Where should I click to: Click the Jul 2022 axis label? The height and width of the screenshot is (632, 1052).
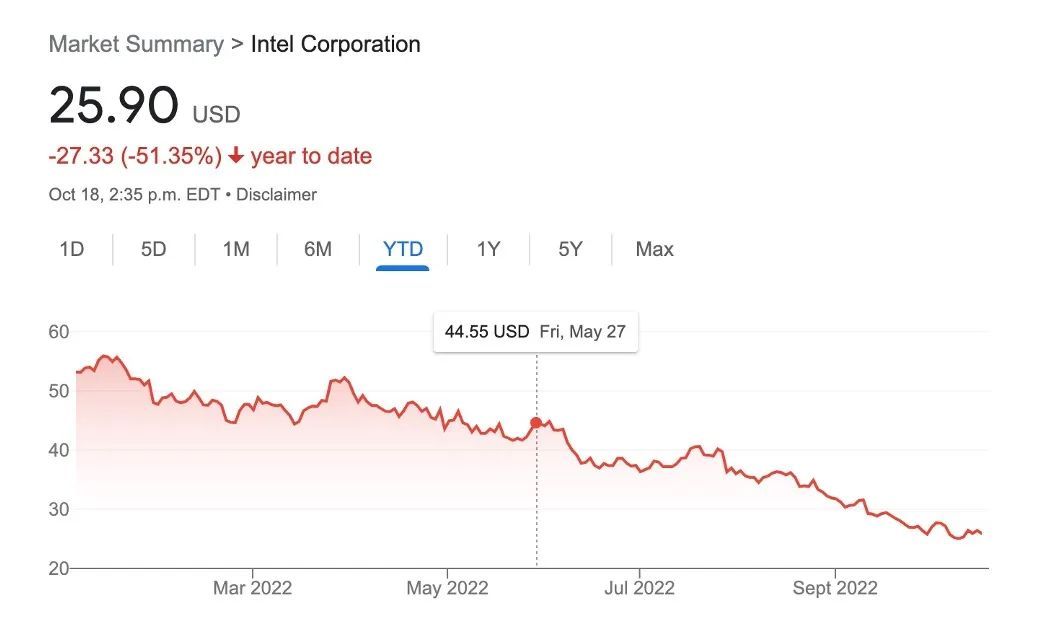coord(639,588)
